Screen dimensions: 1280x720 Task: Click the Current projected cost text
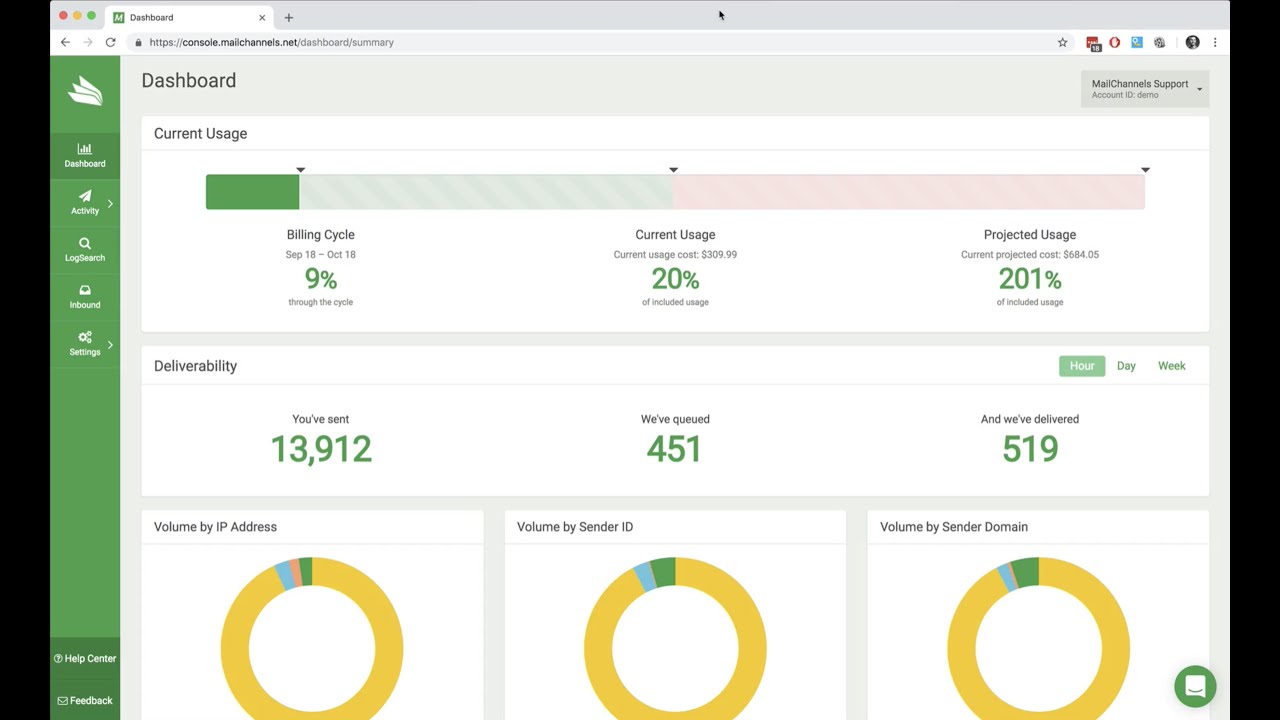1030,255
